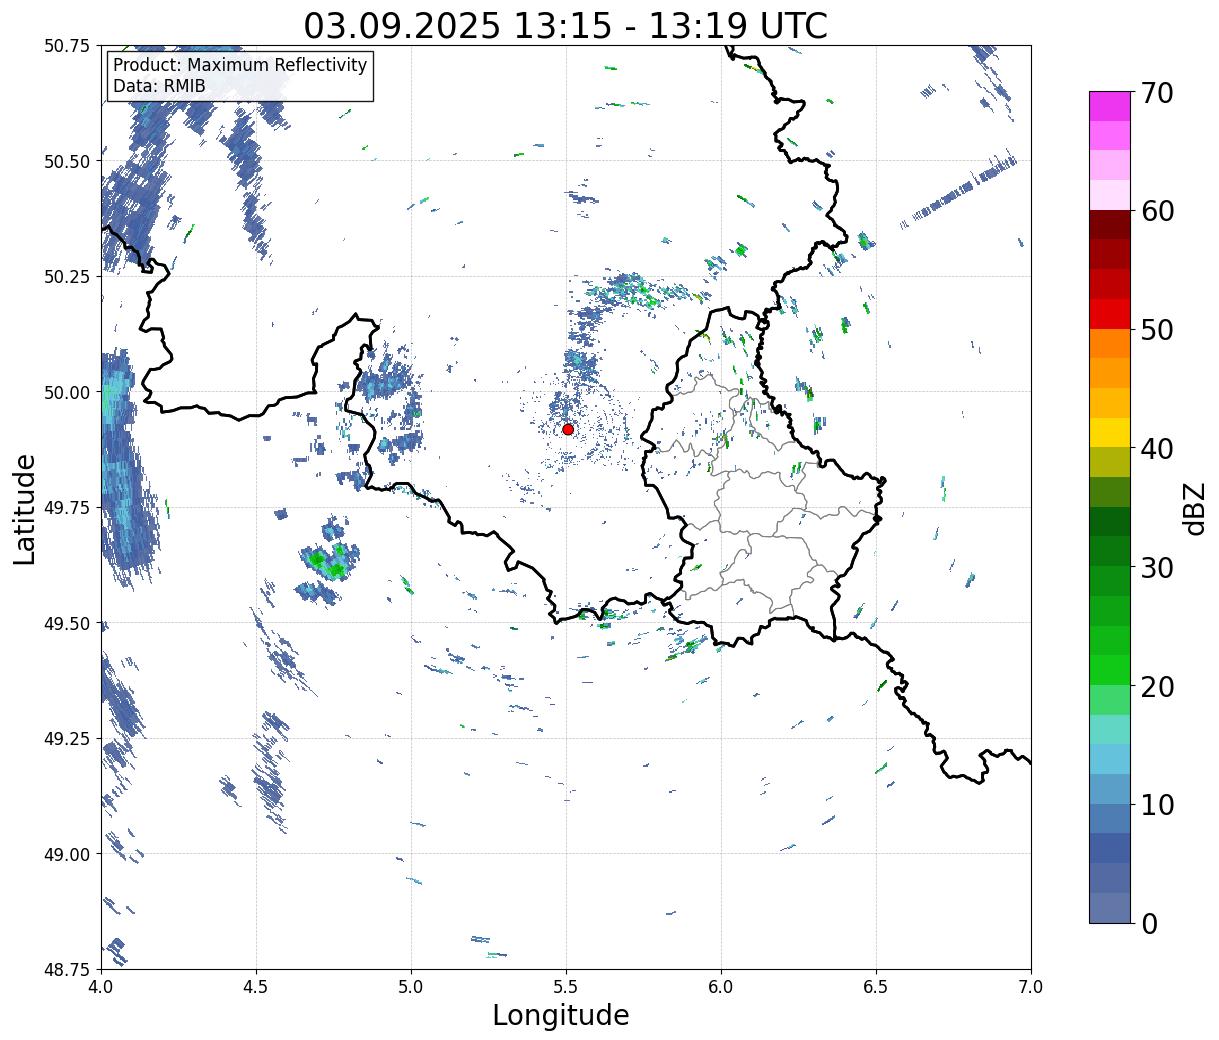Click the colorbar tick label 60
The width and height of the screenshot is (1219, 1040).
tap(1157, 211)
